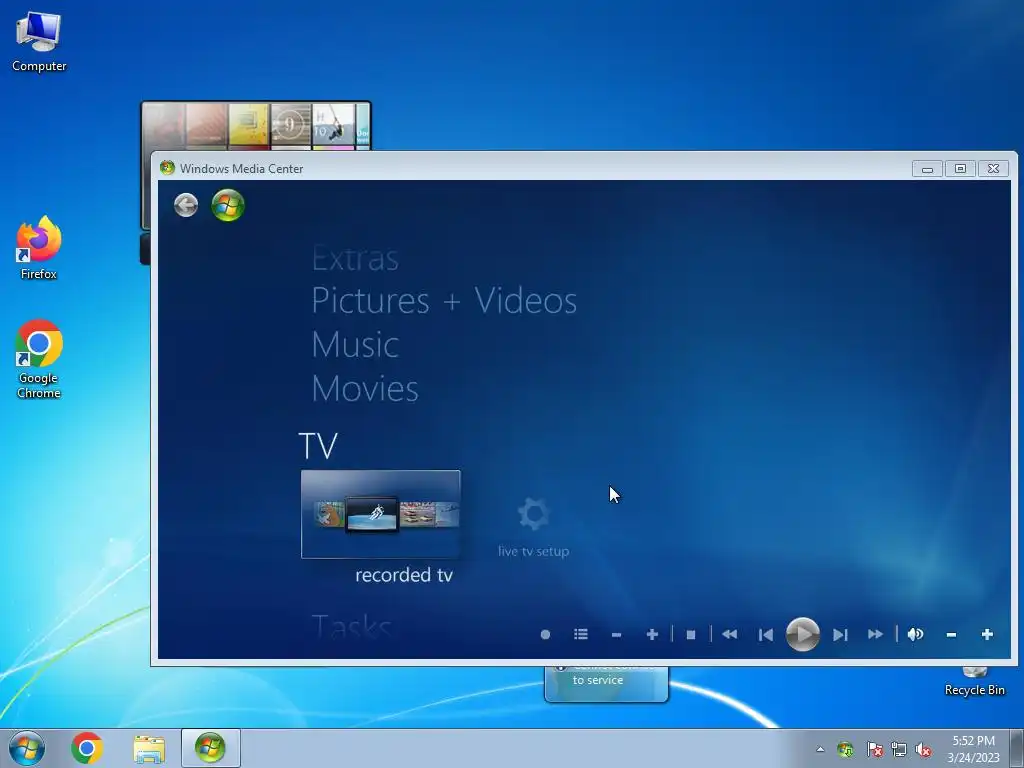Click the Rewind button
This screenshot has width=1024, height=768.
pos(729,634)
